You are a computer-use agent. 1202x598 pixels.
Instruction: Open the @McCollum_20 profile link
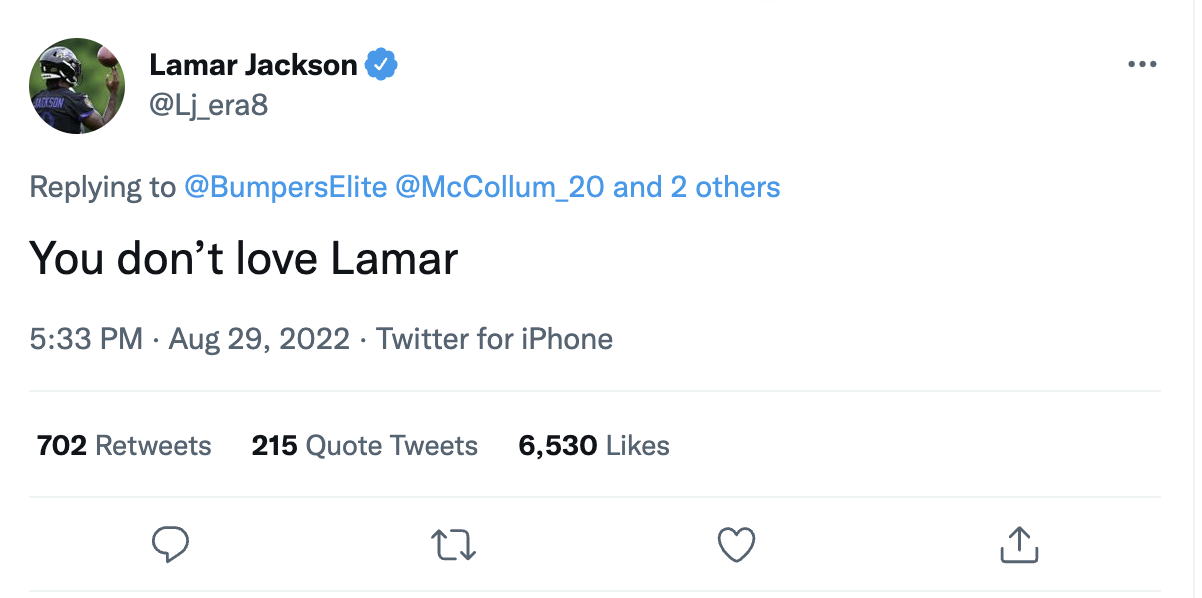click(500, 187)
